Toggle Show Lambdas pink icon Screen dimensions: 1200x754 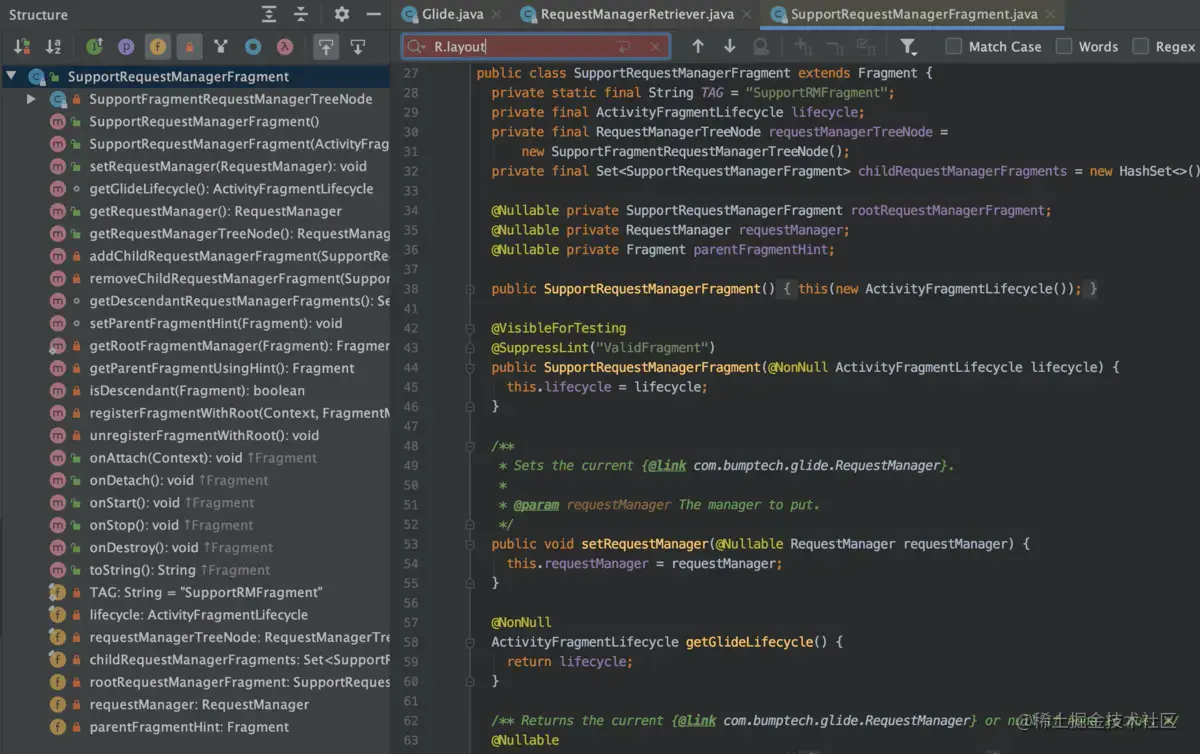click(285, 47)
